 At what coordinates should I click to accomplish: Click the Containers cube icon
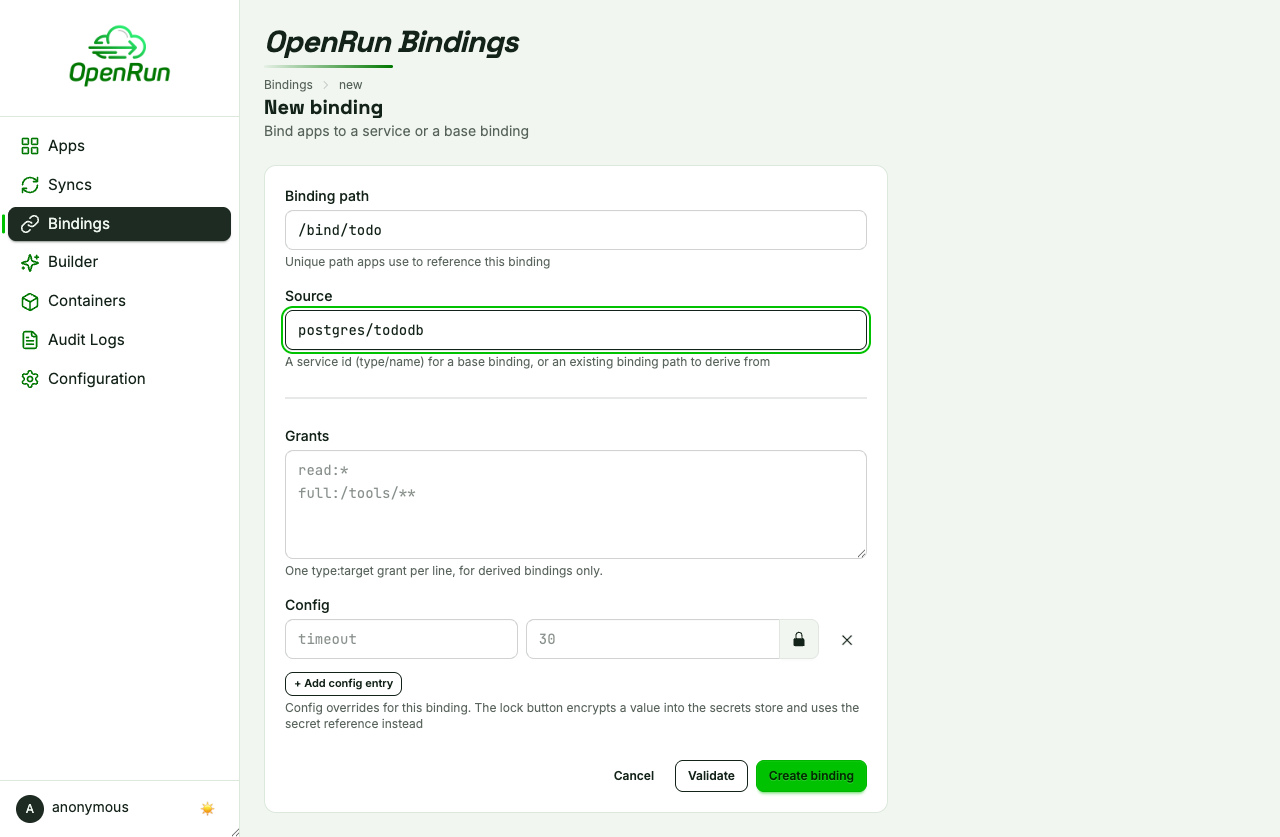point(30,301)
